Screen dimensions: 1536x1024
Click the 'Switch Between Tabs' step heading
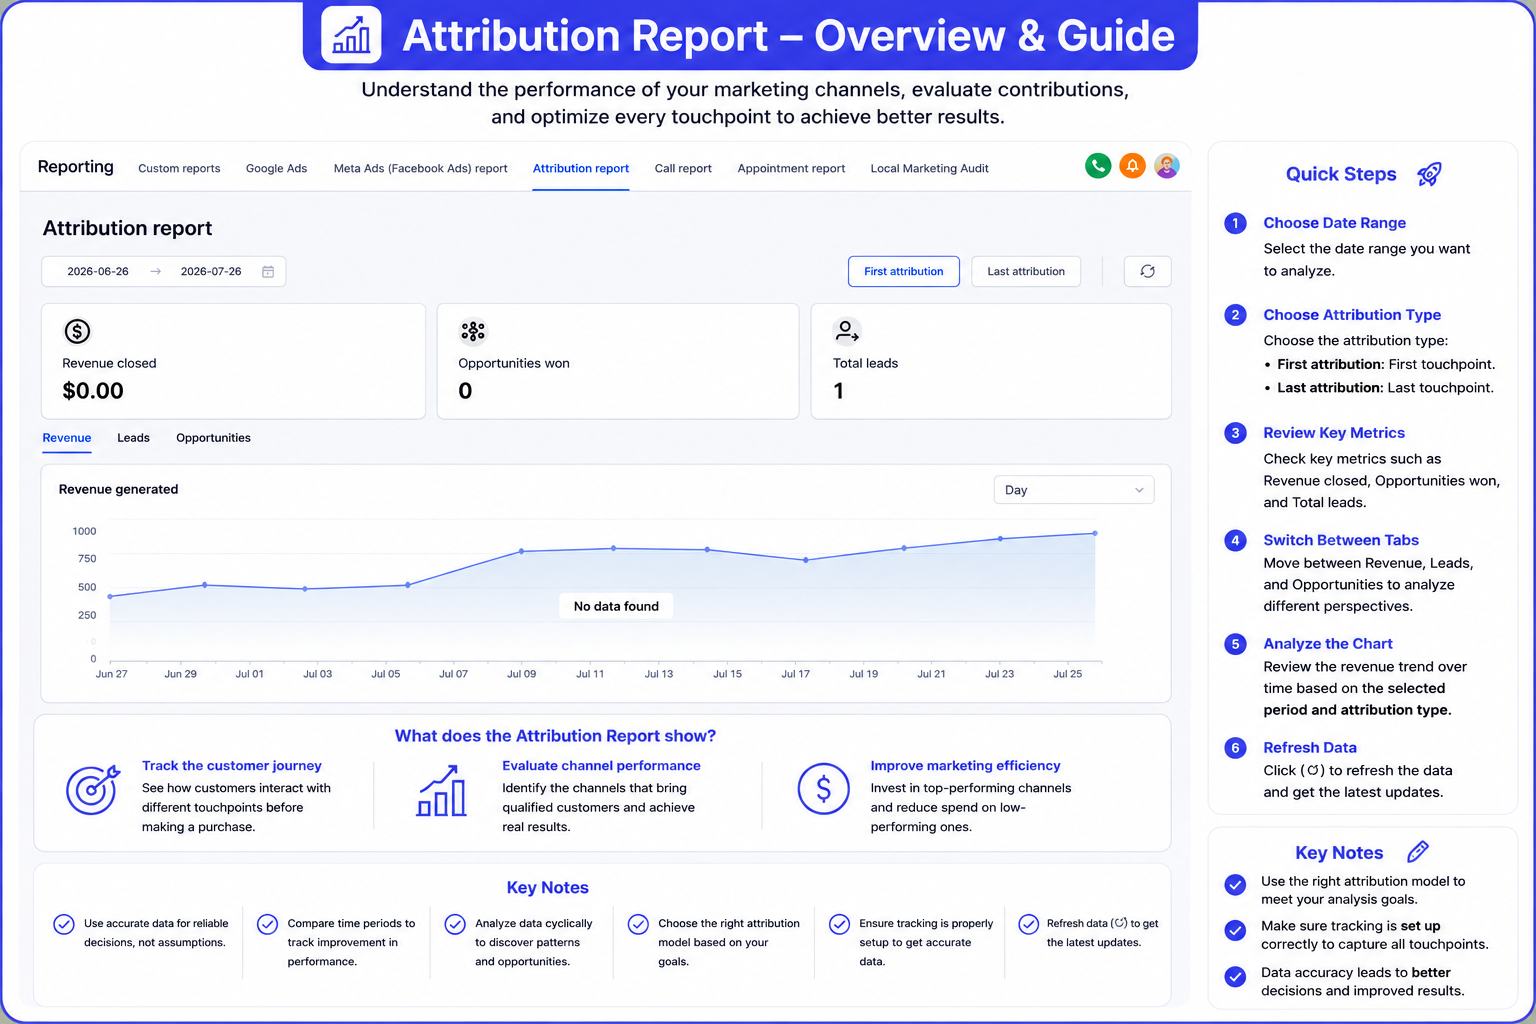click(1341, 540)
